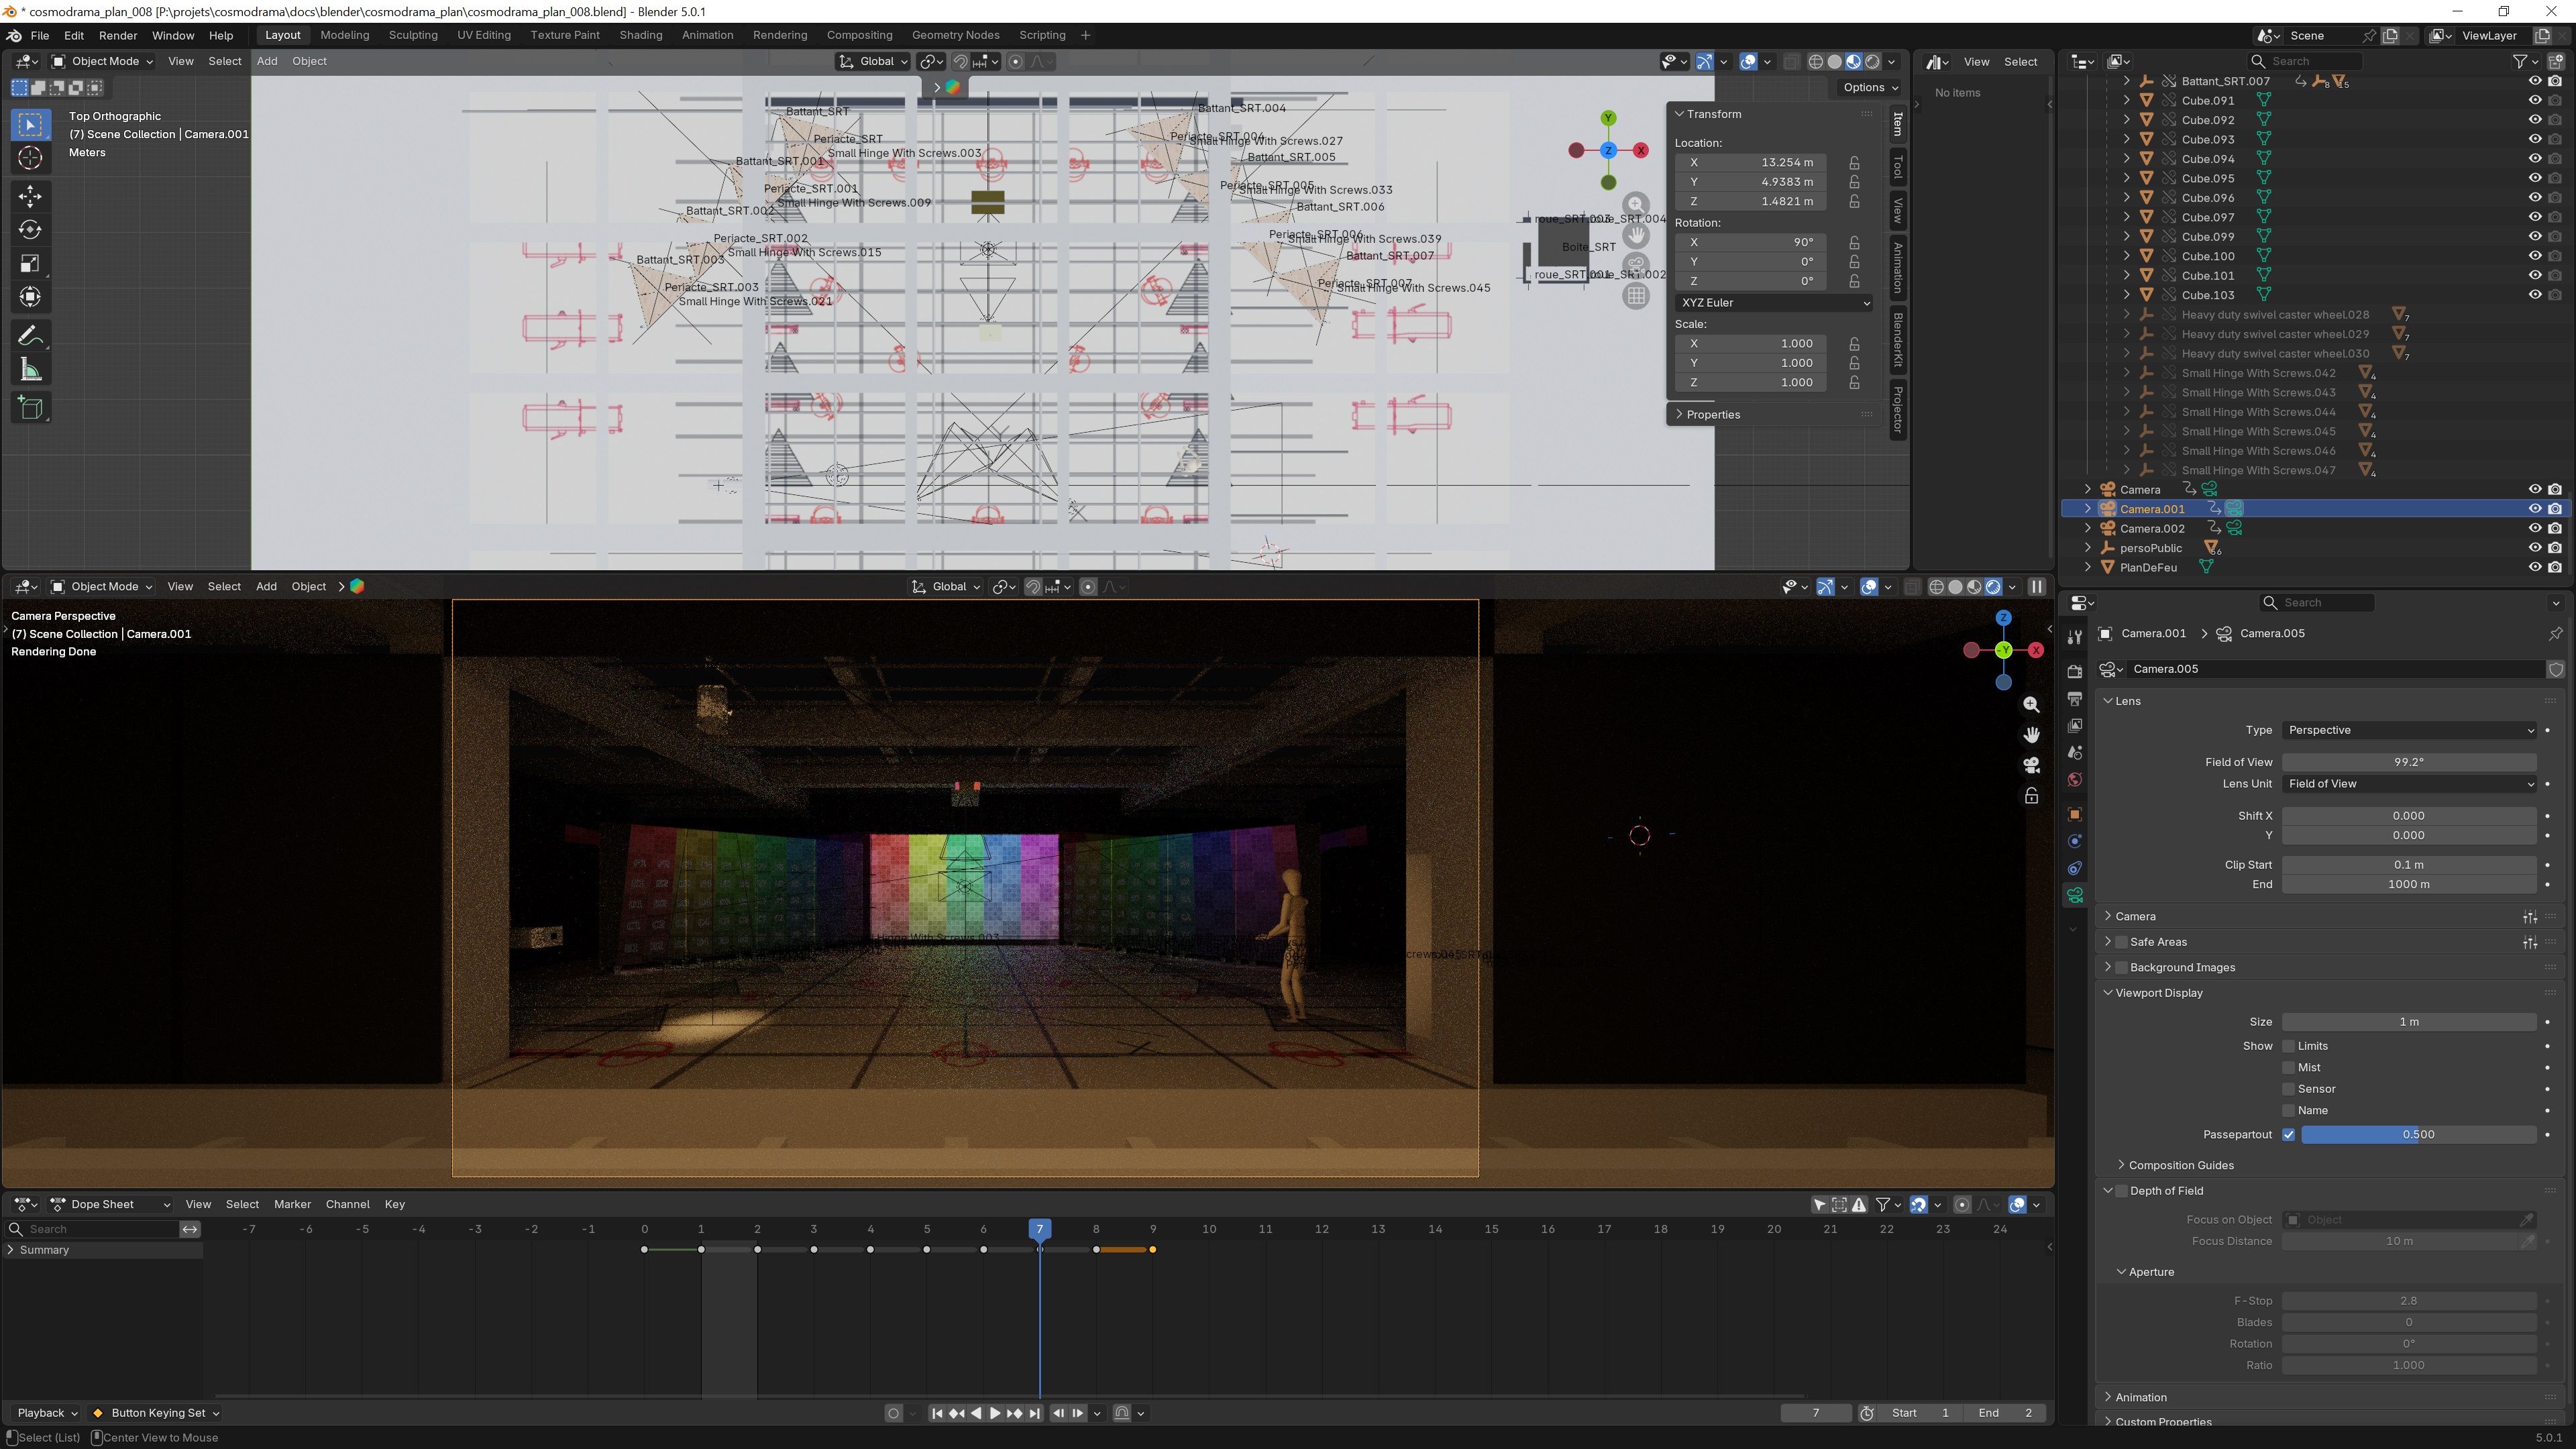Click the Field of View value field

[x=2408, y=762]
